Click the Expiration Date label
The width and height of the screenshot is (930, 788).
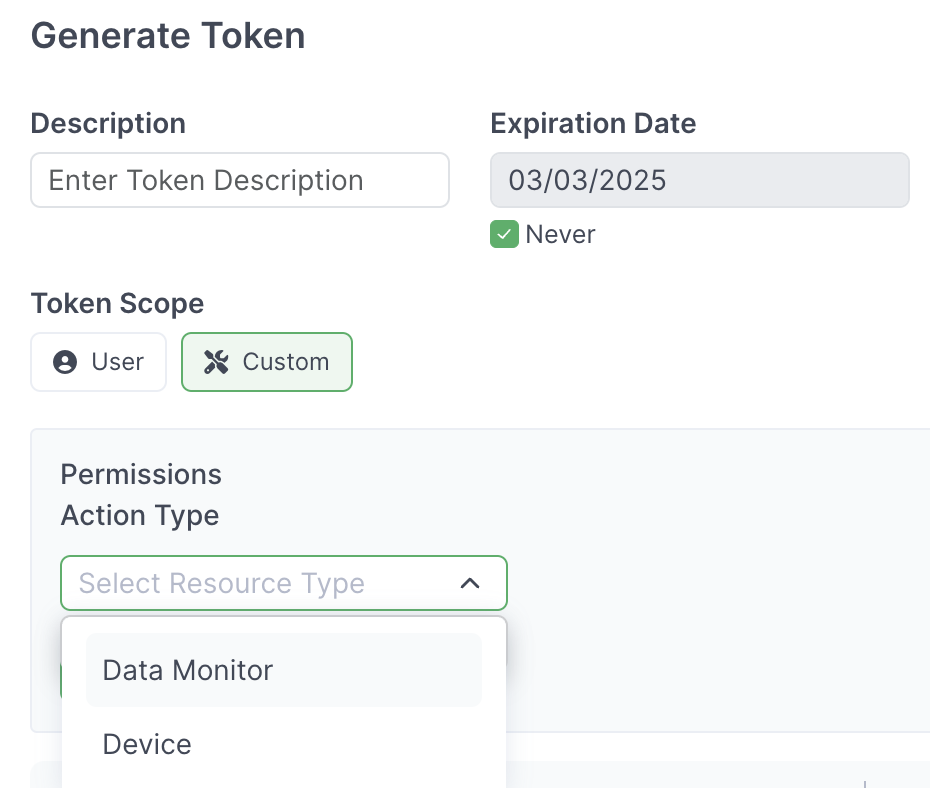pos(593,123)
